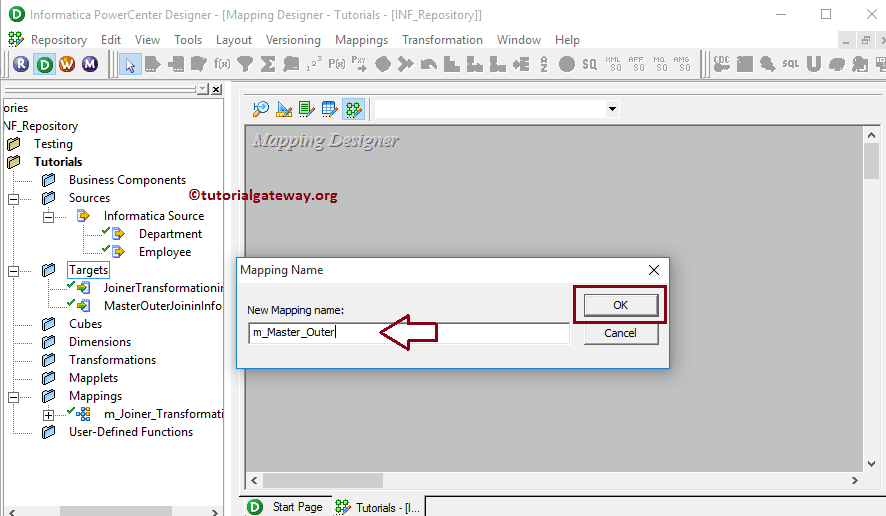Open the Mappings menu
The image size is (886, 516).
[361, 40]
